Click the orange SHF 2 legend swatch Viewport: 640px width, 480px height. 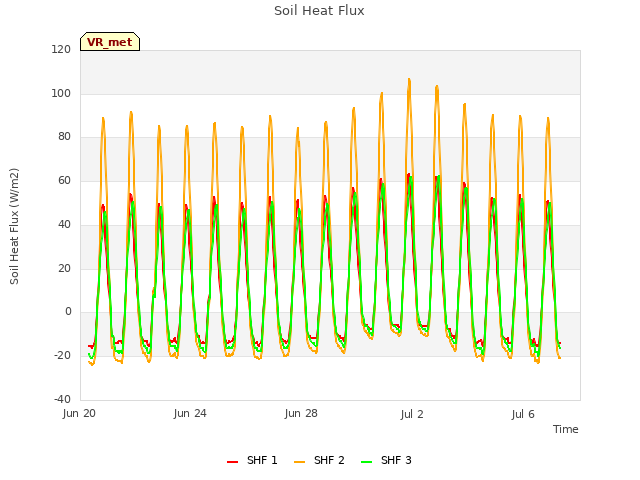point(299,462)
